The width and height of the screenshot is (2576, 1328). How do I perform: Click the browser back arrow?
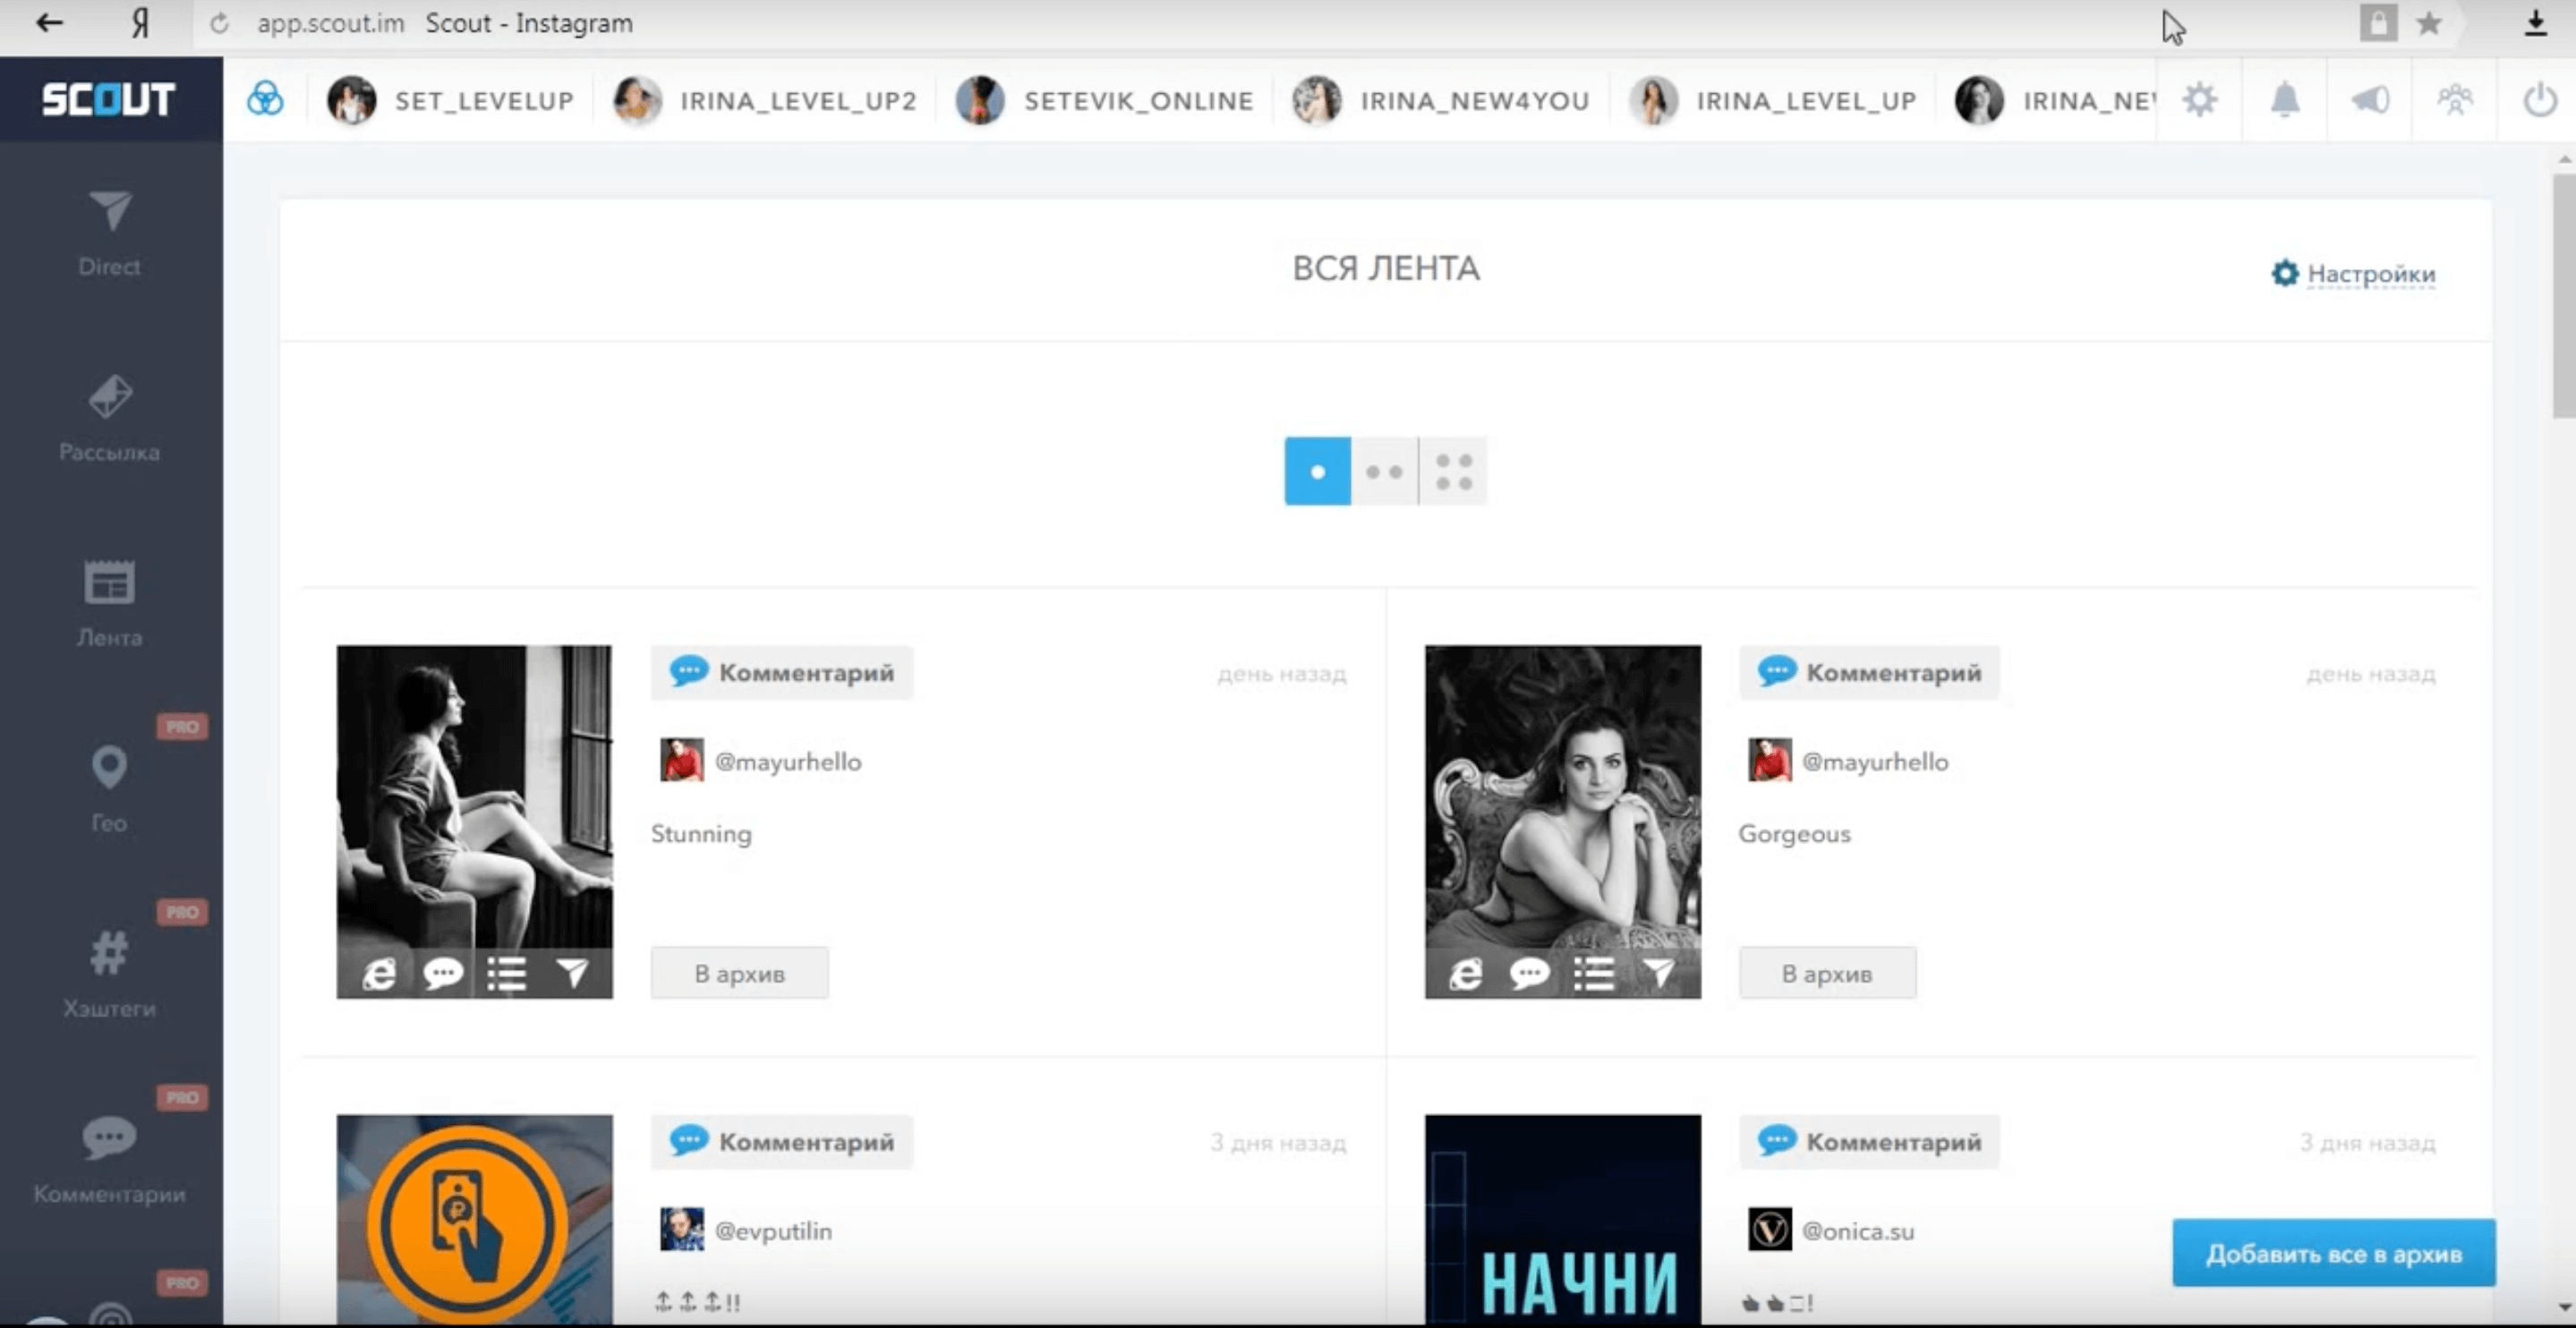(49, 23)
